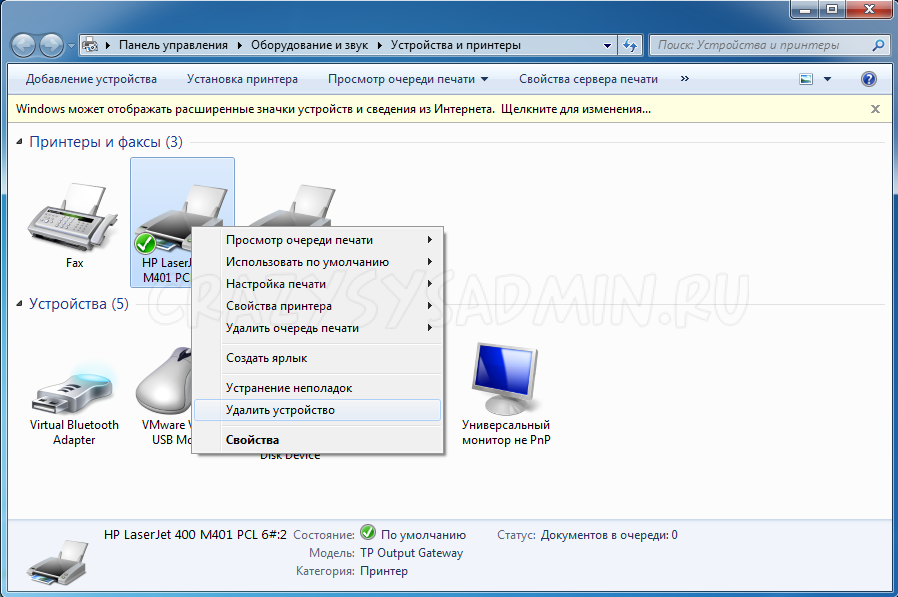Screen dimensions: 898x597
Task: Click Добавление устройства toolbar button
Action: (x=91, y=79)
